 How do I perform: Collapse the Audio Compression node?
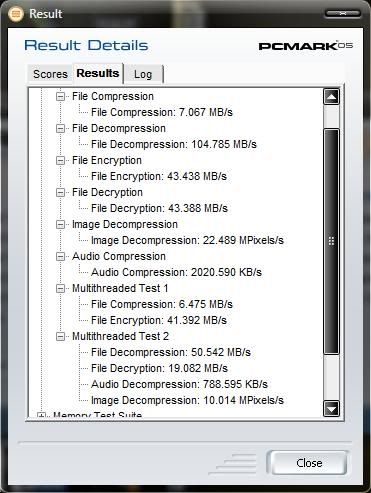pos(60,257)
